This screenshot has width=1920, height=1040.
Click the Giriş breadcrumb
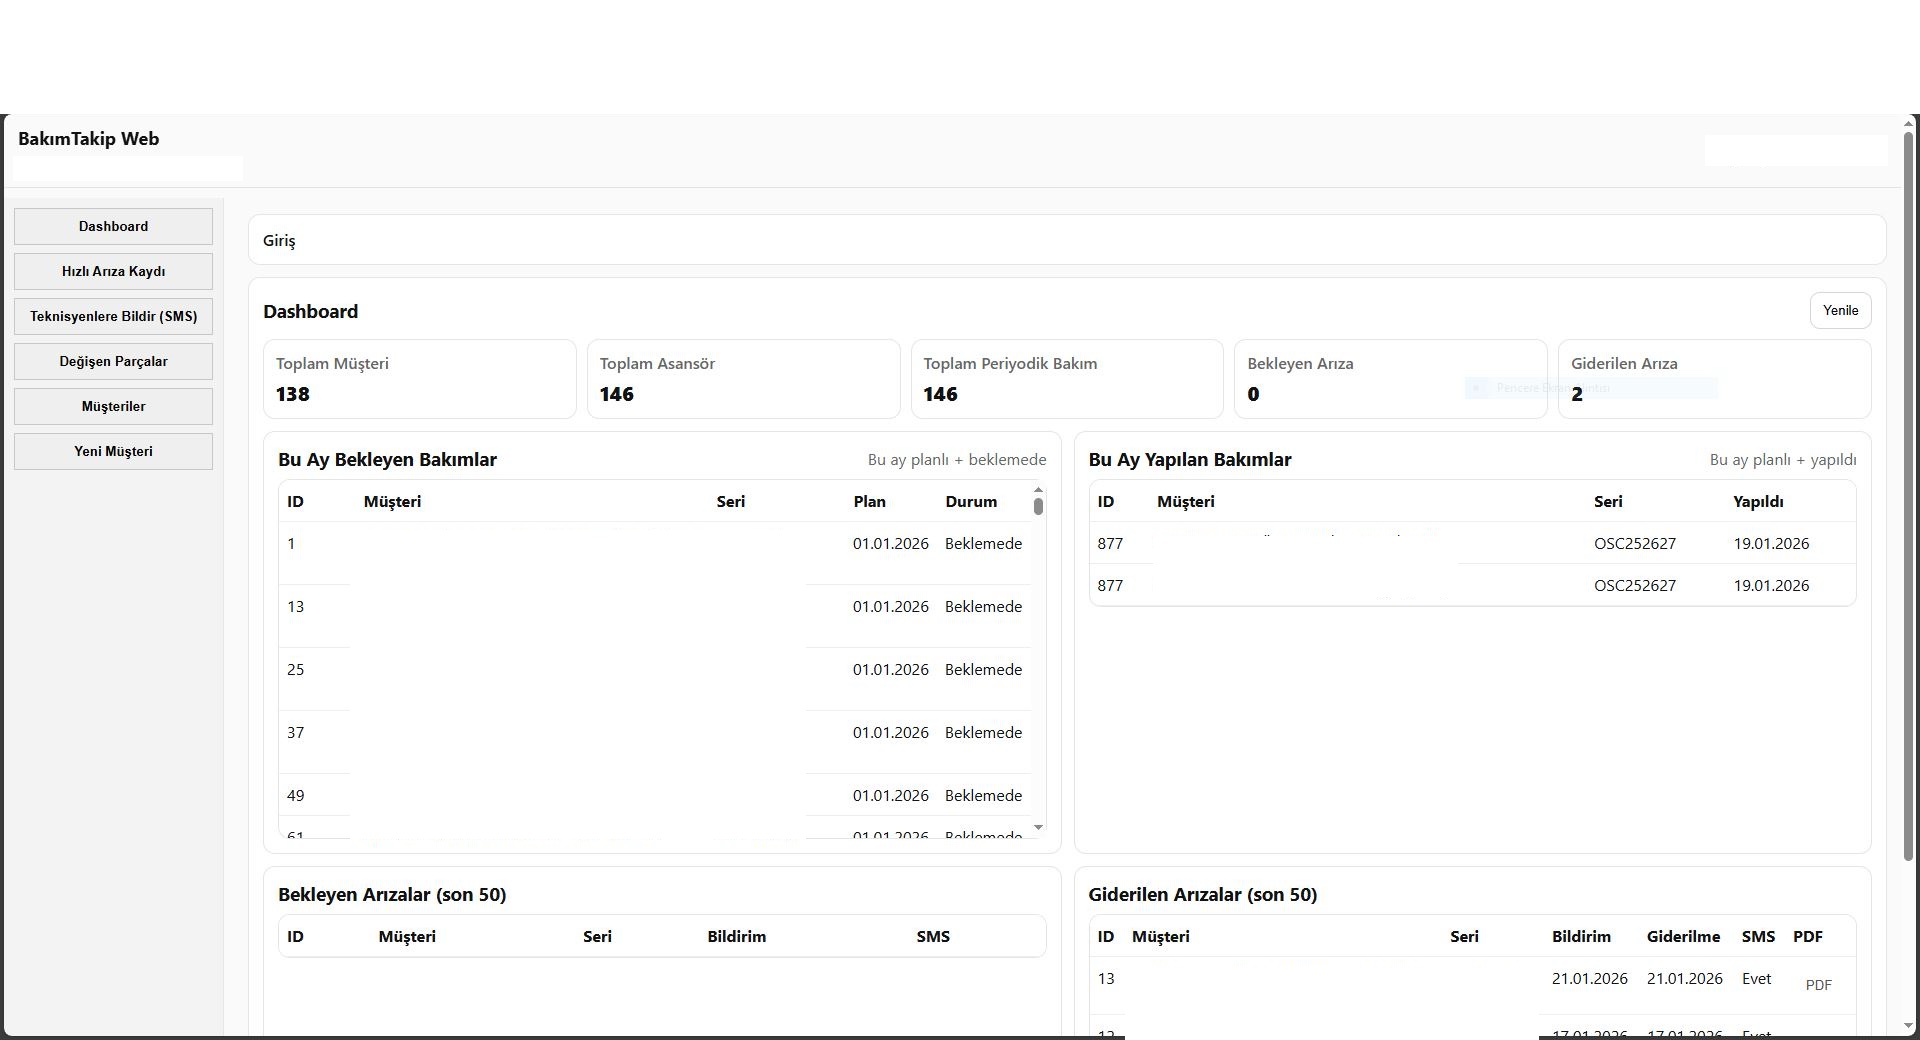coord(279,240)
